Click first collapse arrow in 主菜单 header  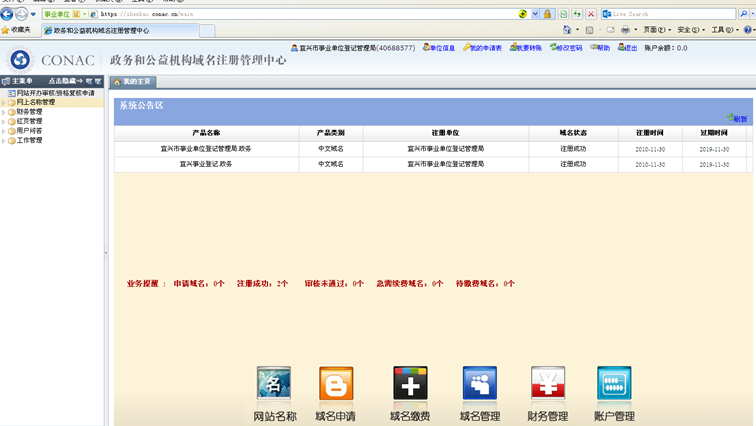(89, 81)
